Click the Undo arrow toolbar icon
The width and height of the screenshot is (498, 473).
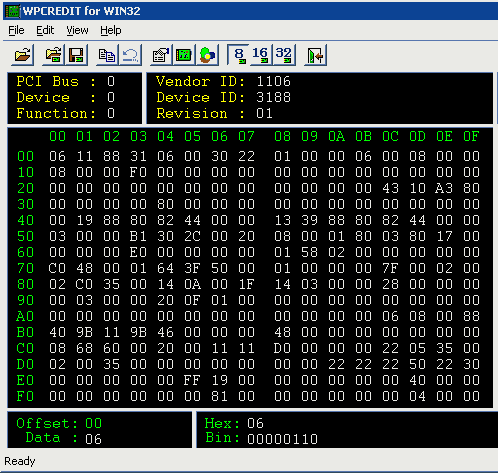tap(130, 55)
